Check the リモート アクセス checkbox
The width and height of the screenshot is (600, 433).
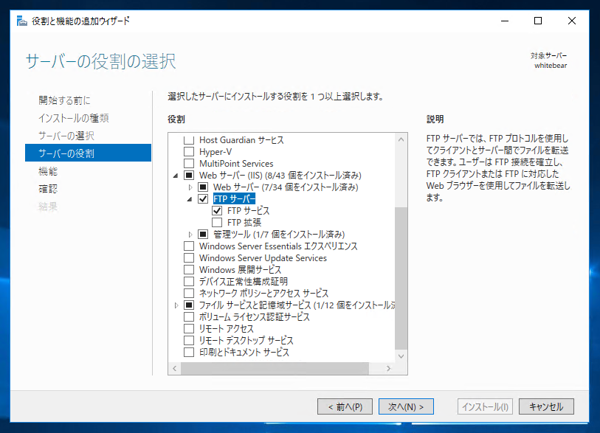[189, 329]
